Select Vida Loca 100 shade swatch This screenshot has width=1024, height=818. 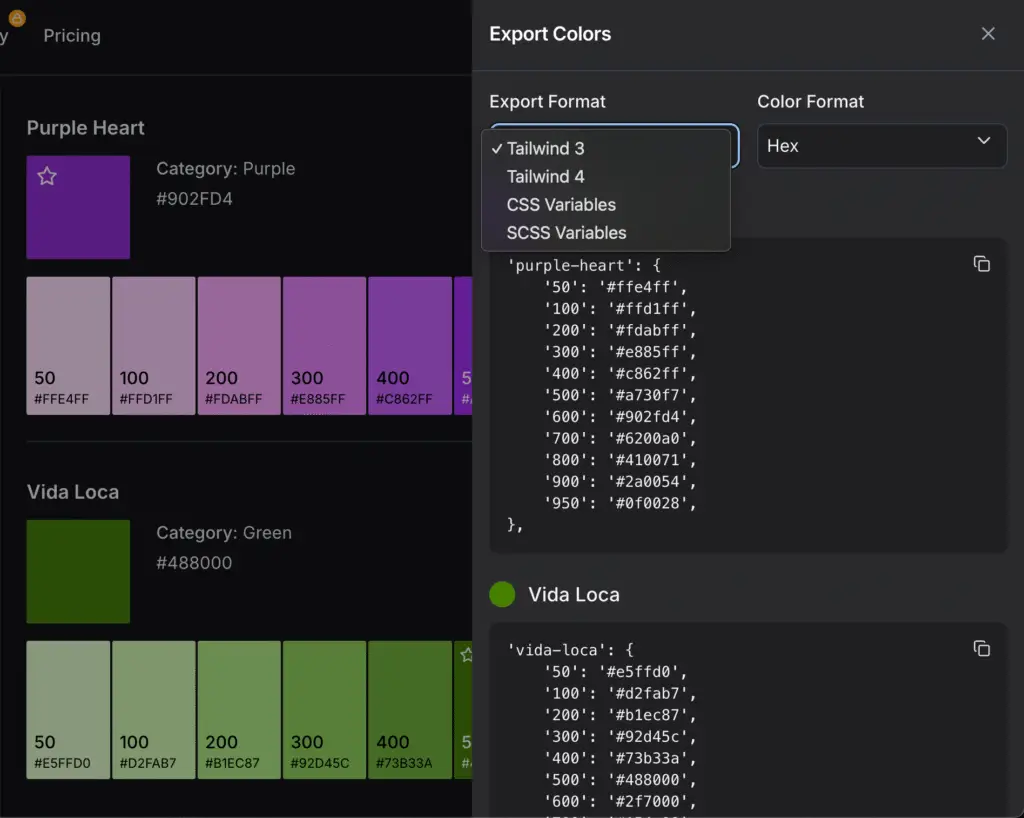coord(153,709)
